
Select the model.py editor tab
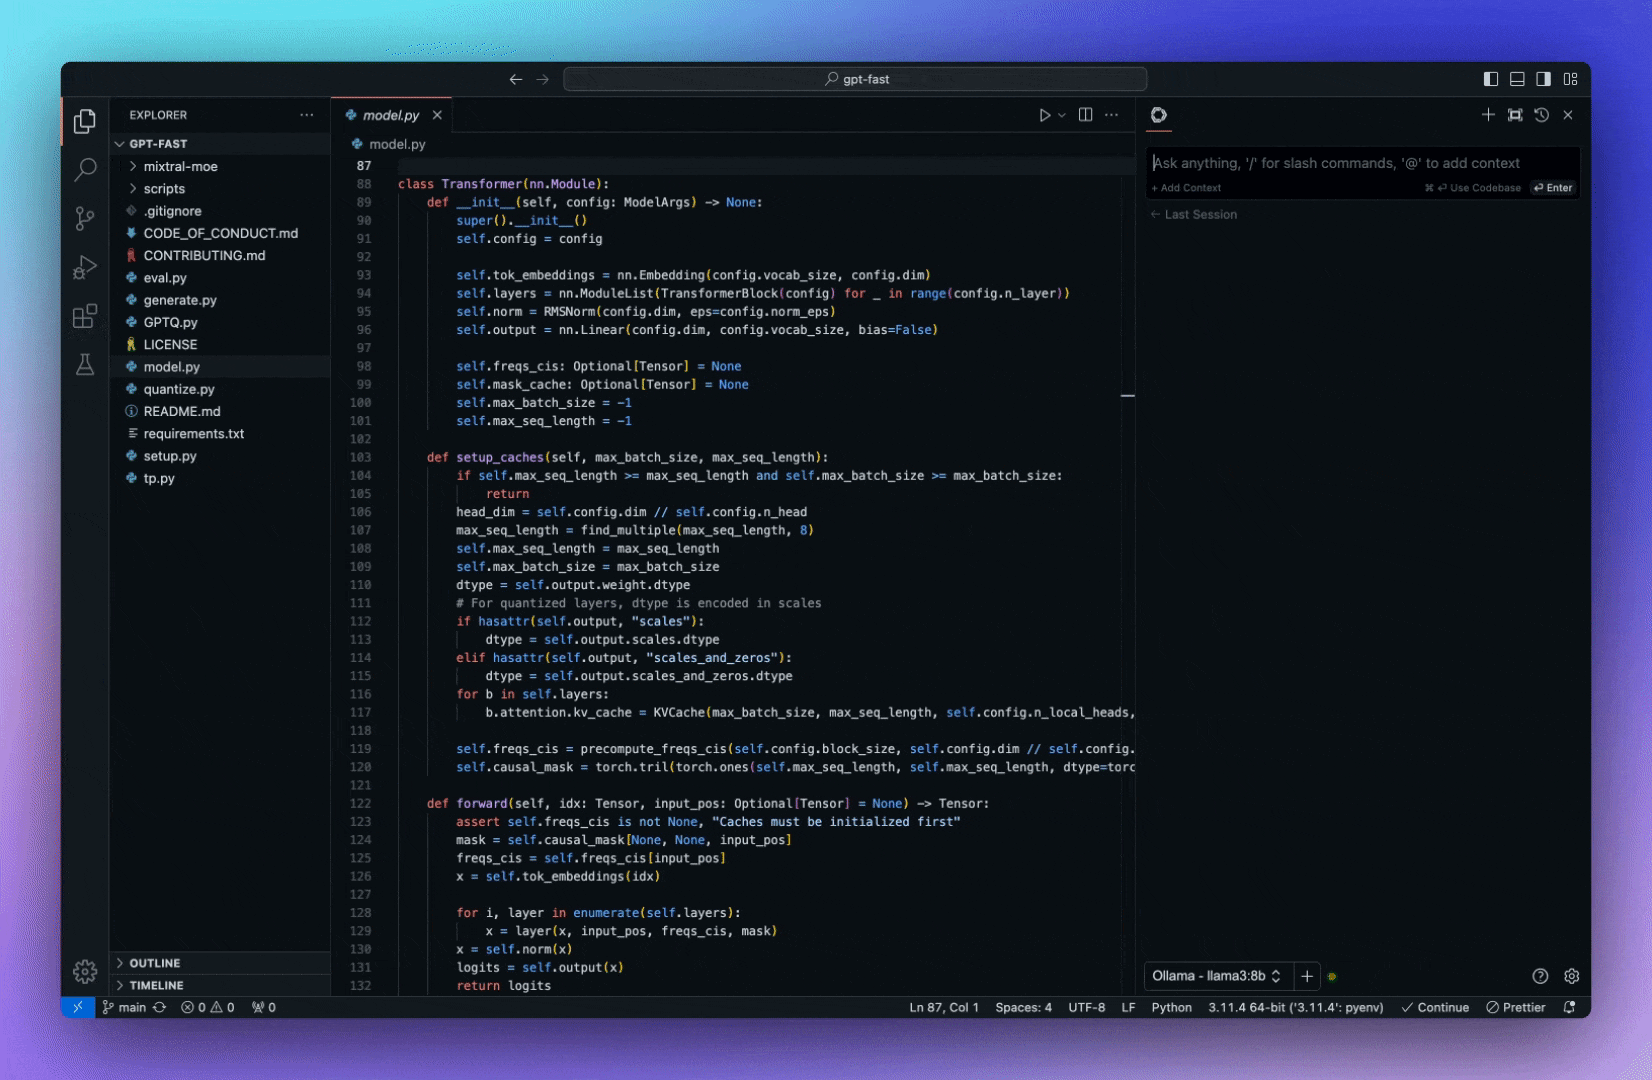click(390, 115)
